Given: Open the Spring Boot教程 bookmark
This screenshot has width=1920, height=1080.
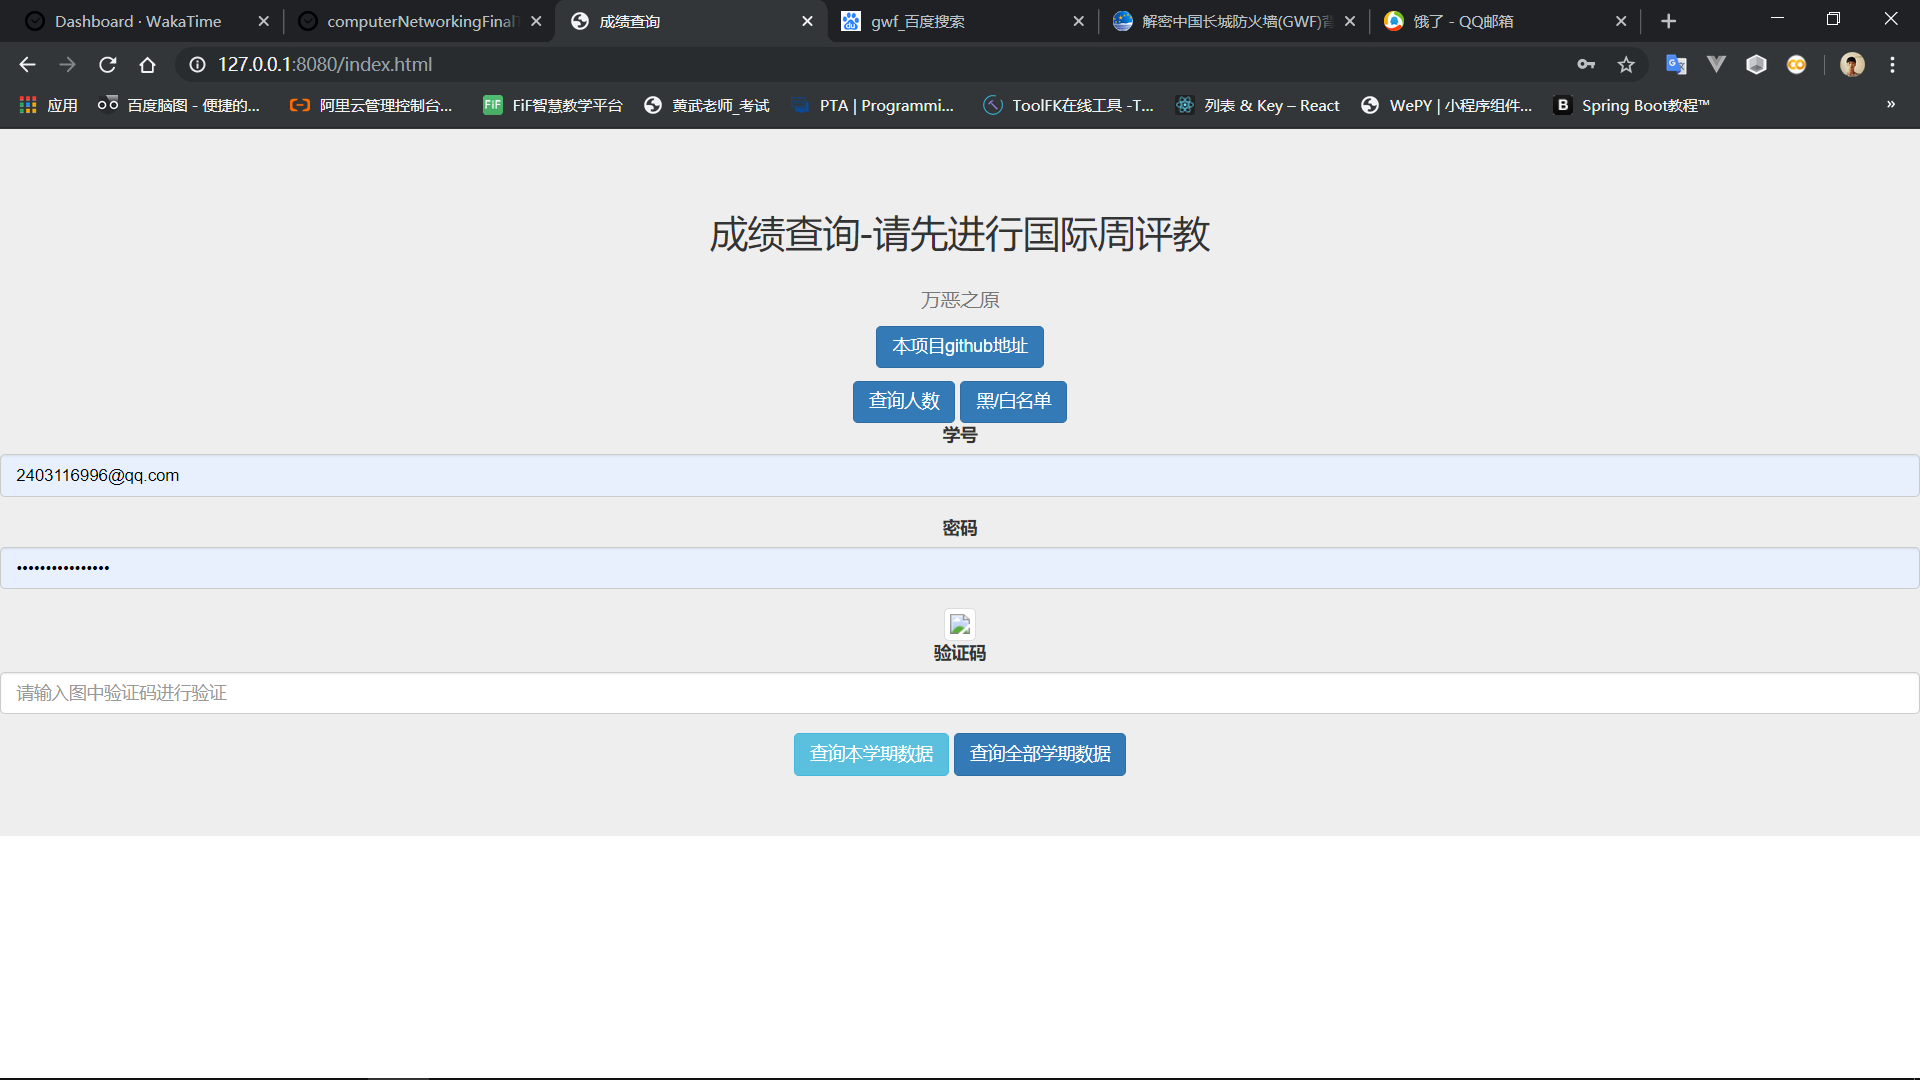Looking at the screenshot, I should [x=1632, y=105].
